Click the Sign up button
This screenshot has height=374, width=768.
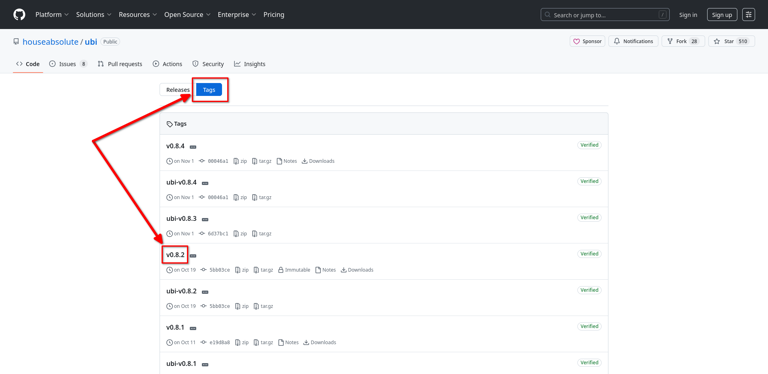(722, 15)
